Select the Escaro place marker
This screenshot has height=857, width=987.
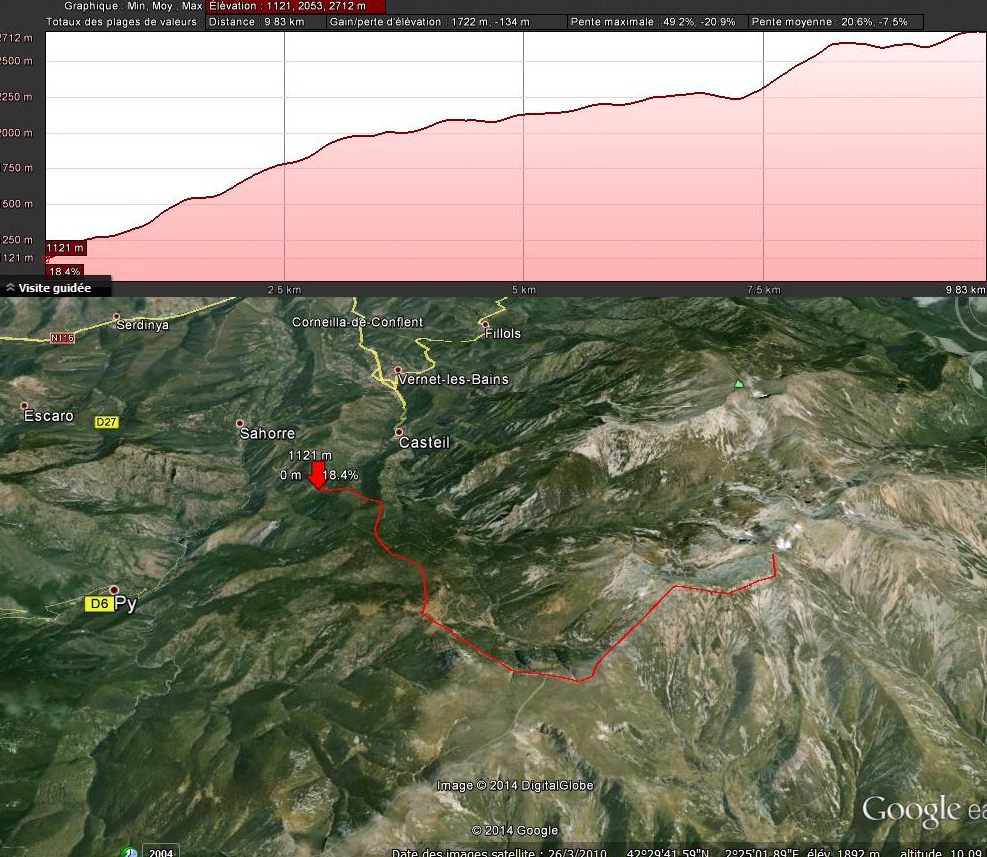(25, 406)
